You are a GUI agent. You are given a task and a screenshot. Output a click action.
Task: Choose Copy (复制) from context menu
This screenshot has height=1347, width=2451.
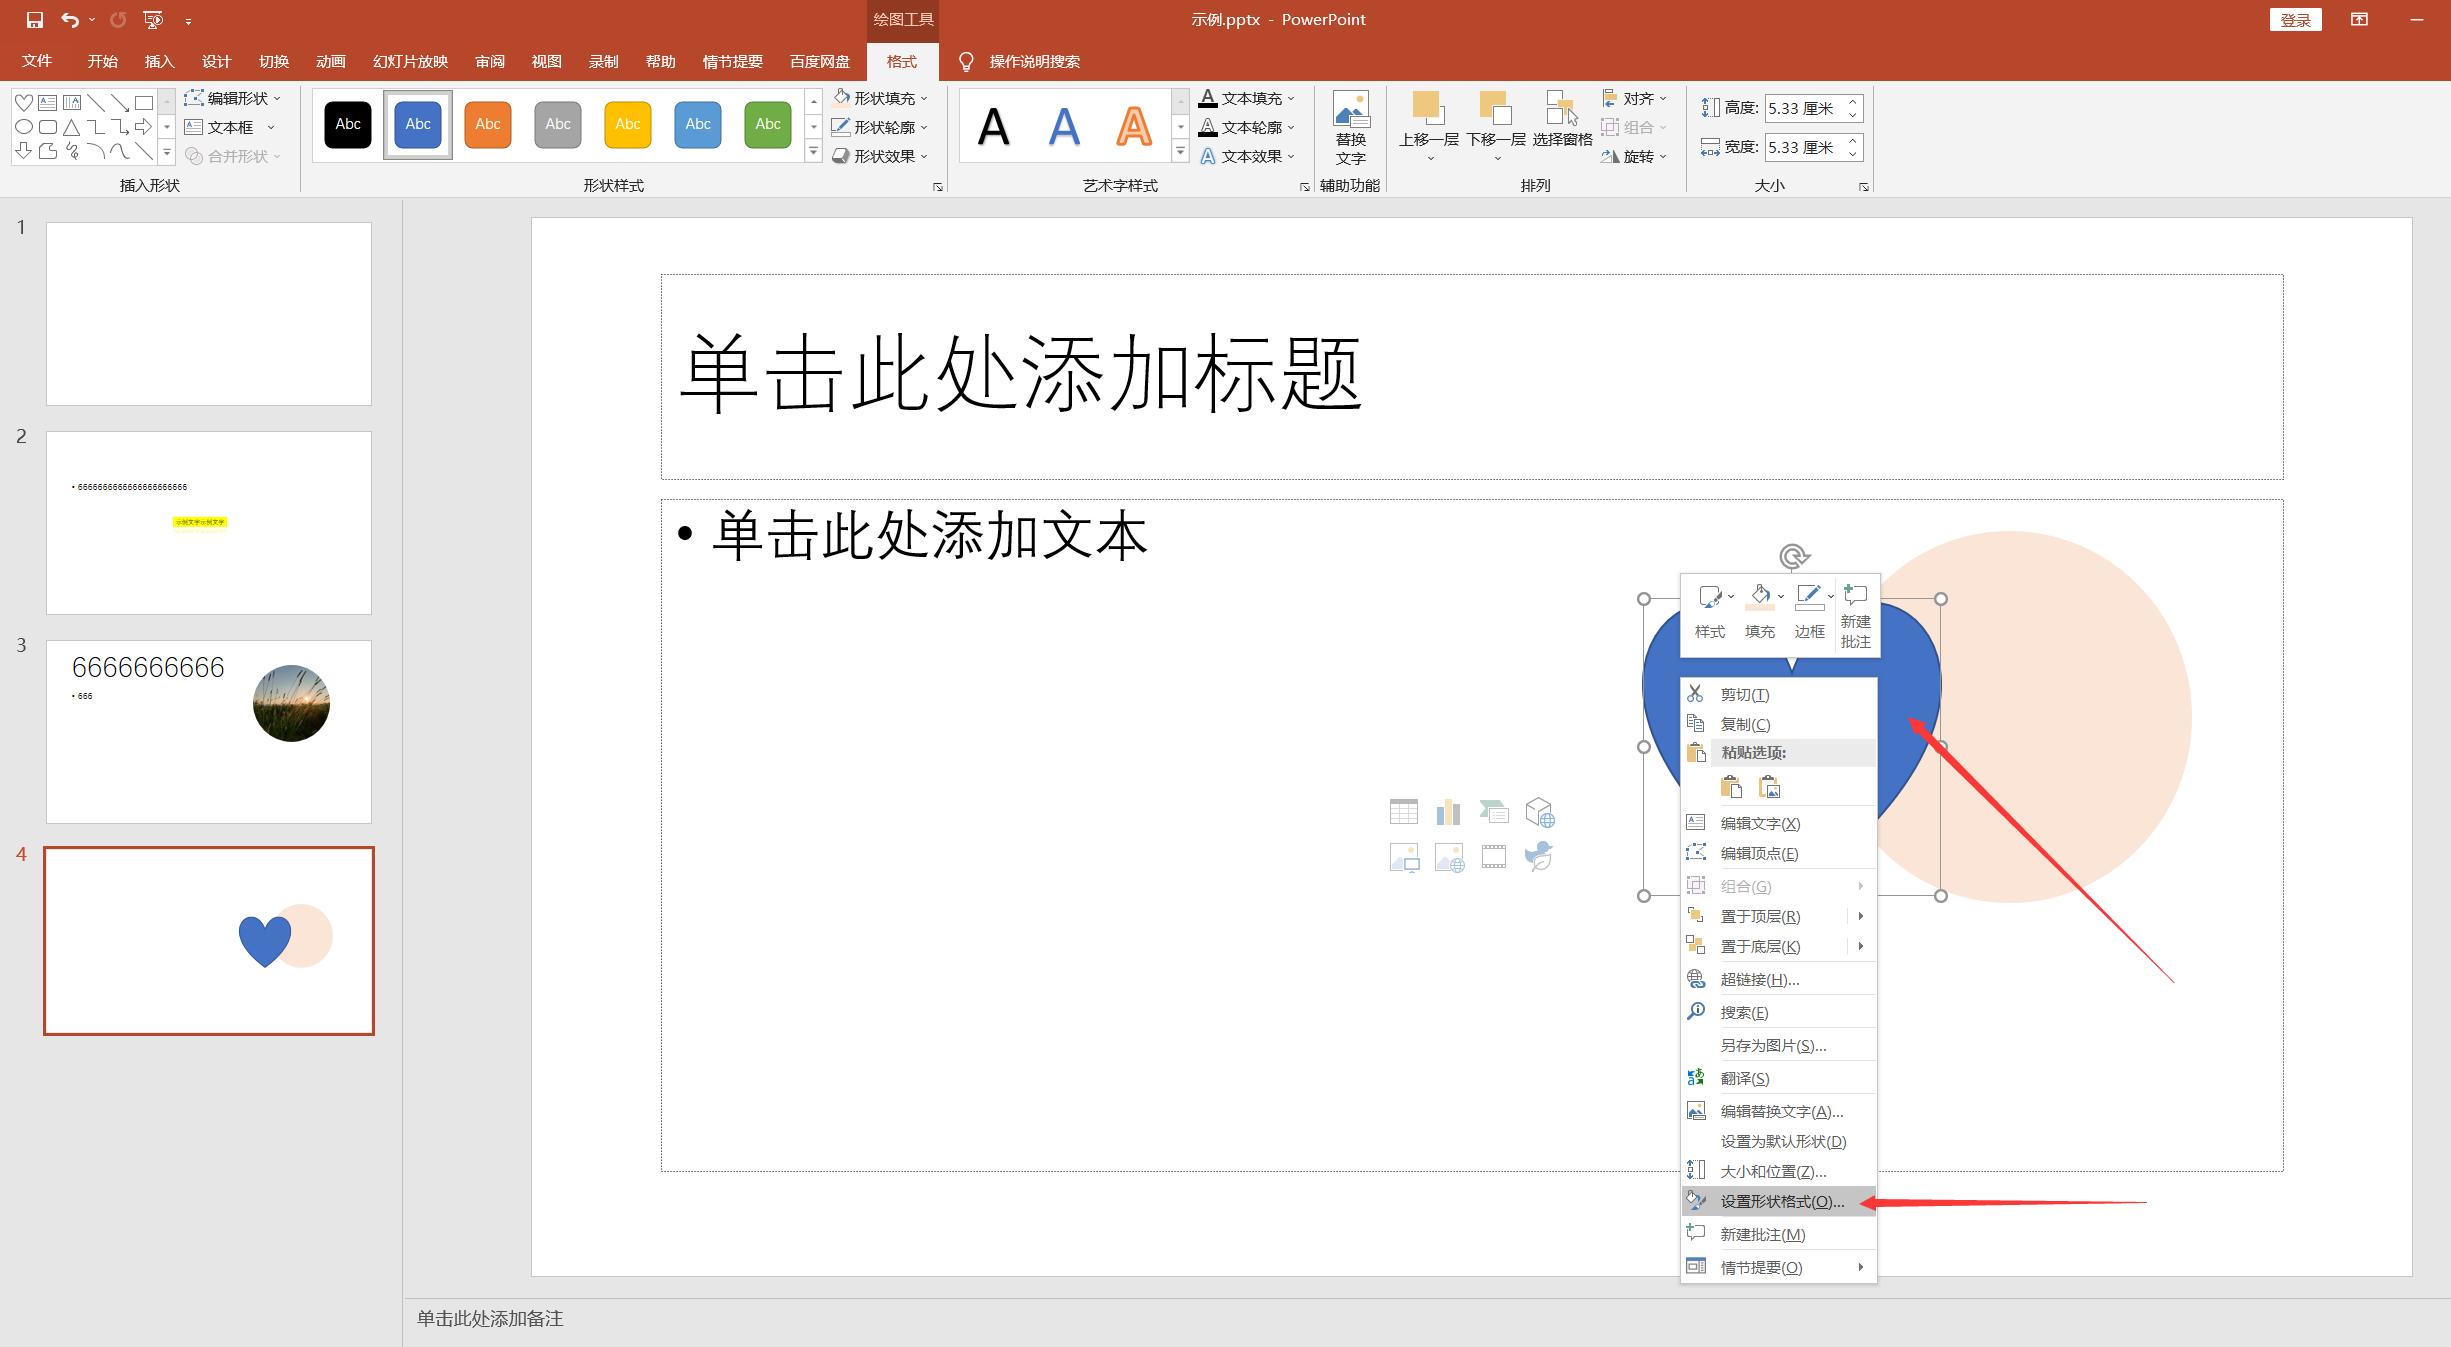[x=1779, y=724]
